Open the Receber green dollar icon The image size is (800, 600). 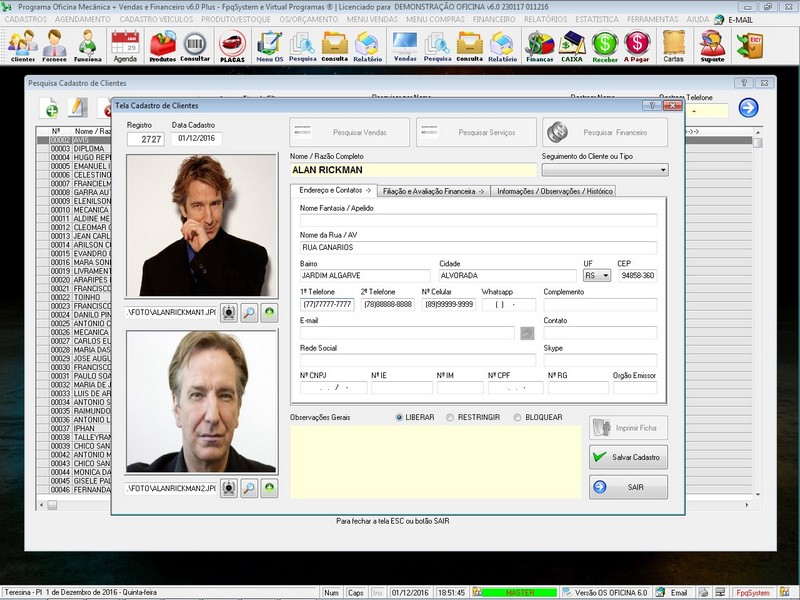point(605,46)
